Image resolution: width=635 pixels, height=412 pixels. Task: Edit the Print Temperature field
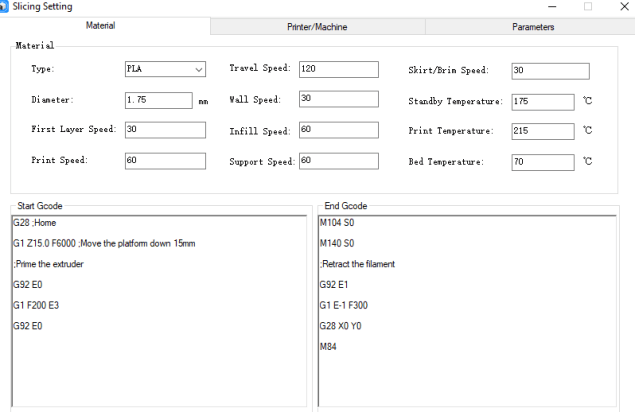pyautogui.click(x=542, y=131)
